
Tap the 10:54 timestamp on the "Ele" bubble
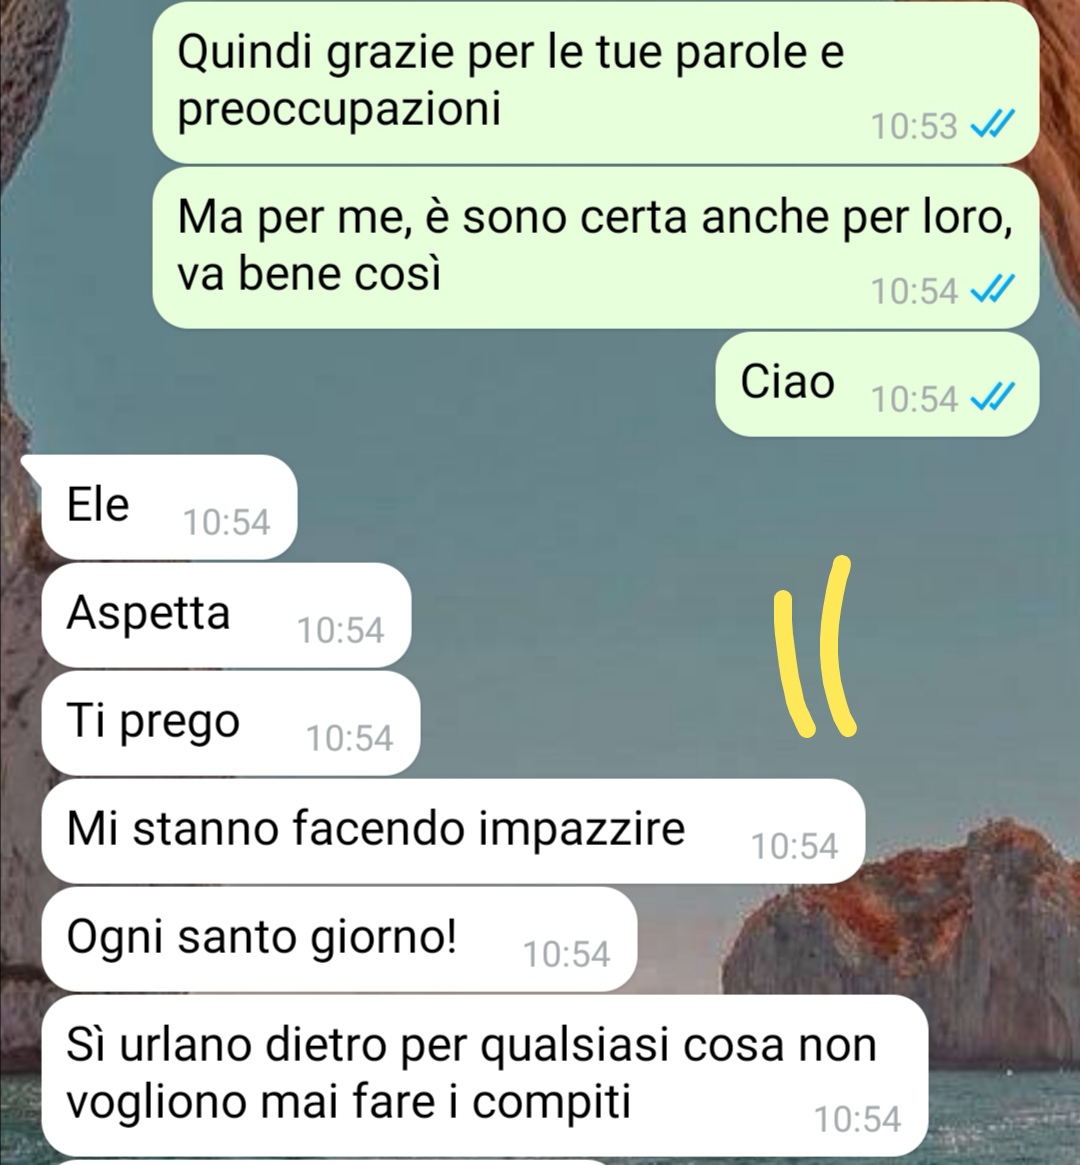click(227, 522)
